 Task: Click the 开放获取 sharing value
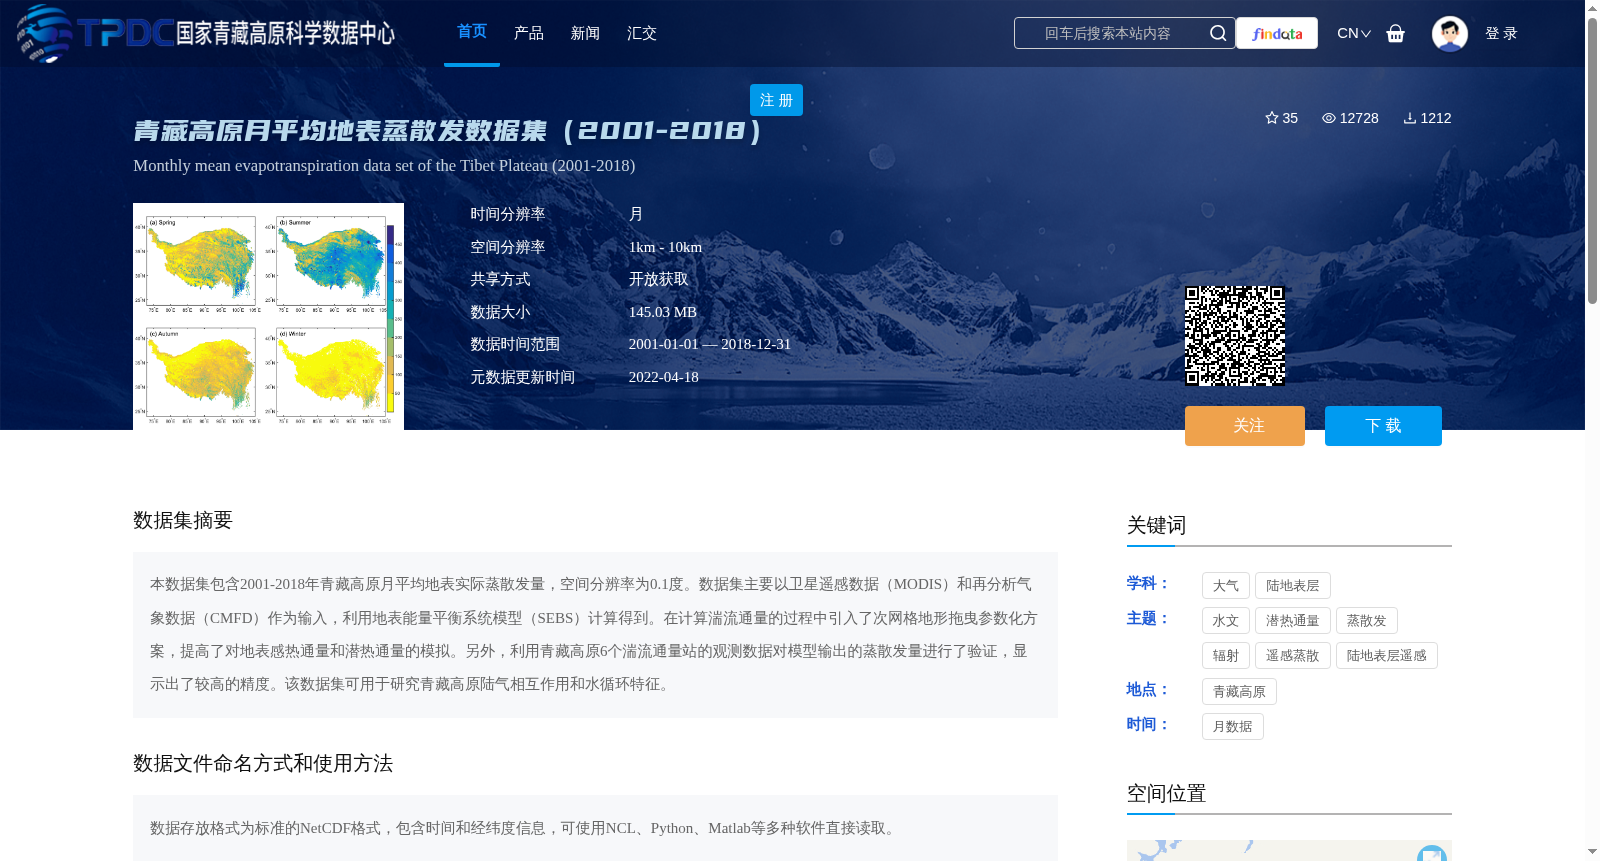tap(659, 280)
